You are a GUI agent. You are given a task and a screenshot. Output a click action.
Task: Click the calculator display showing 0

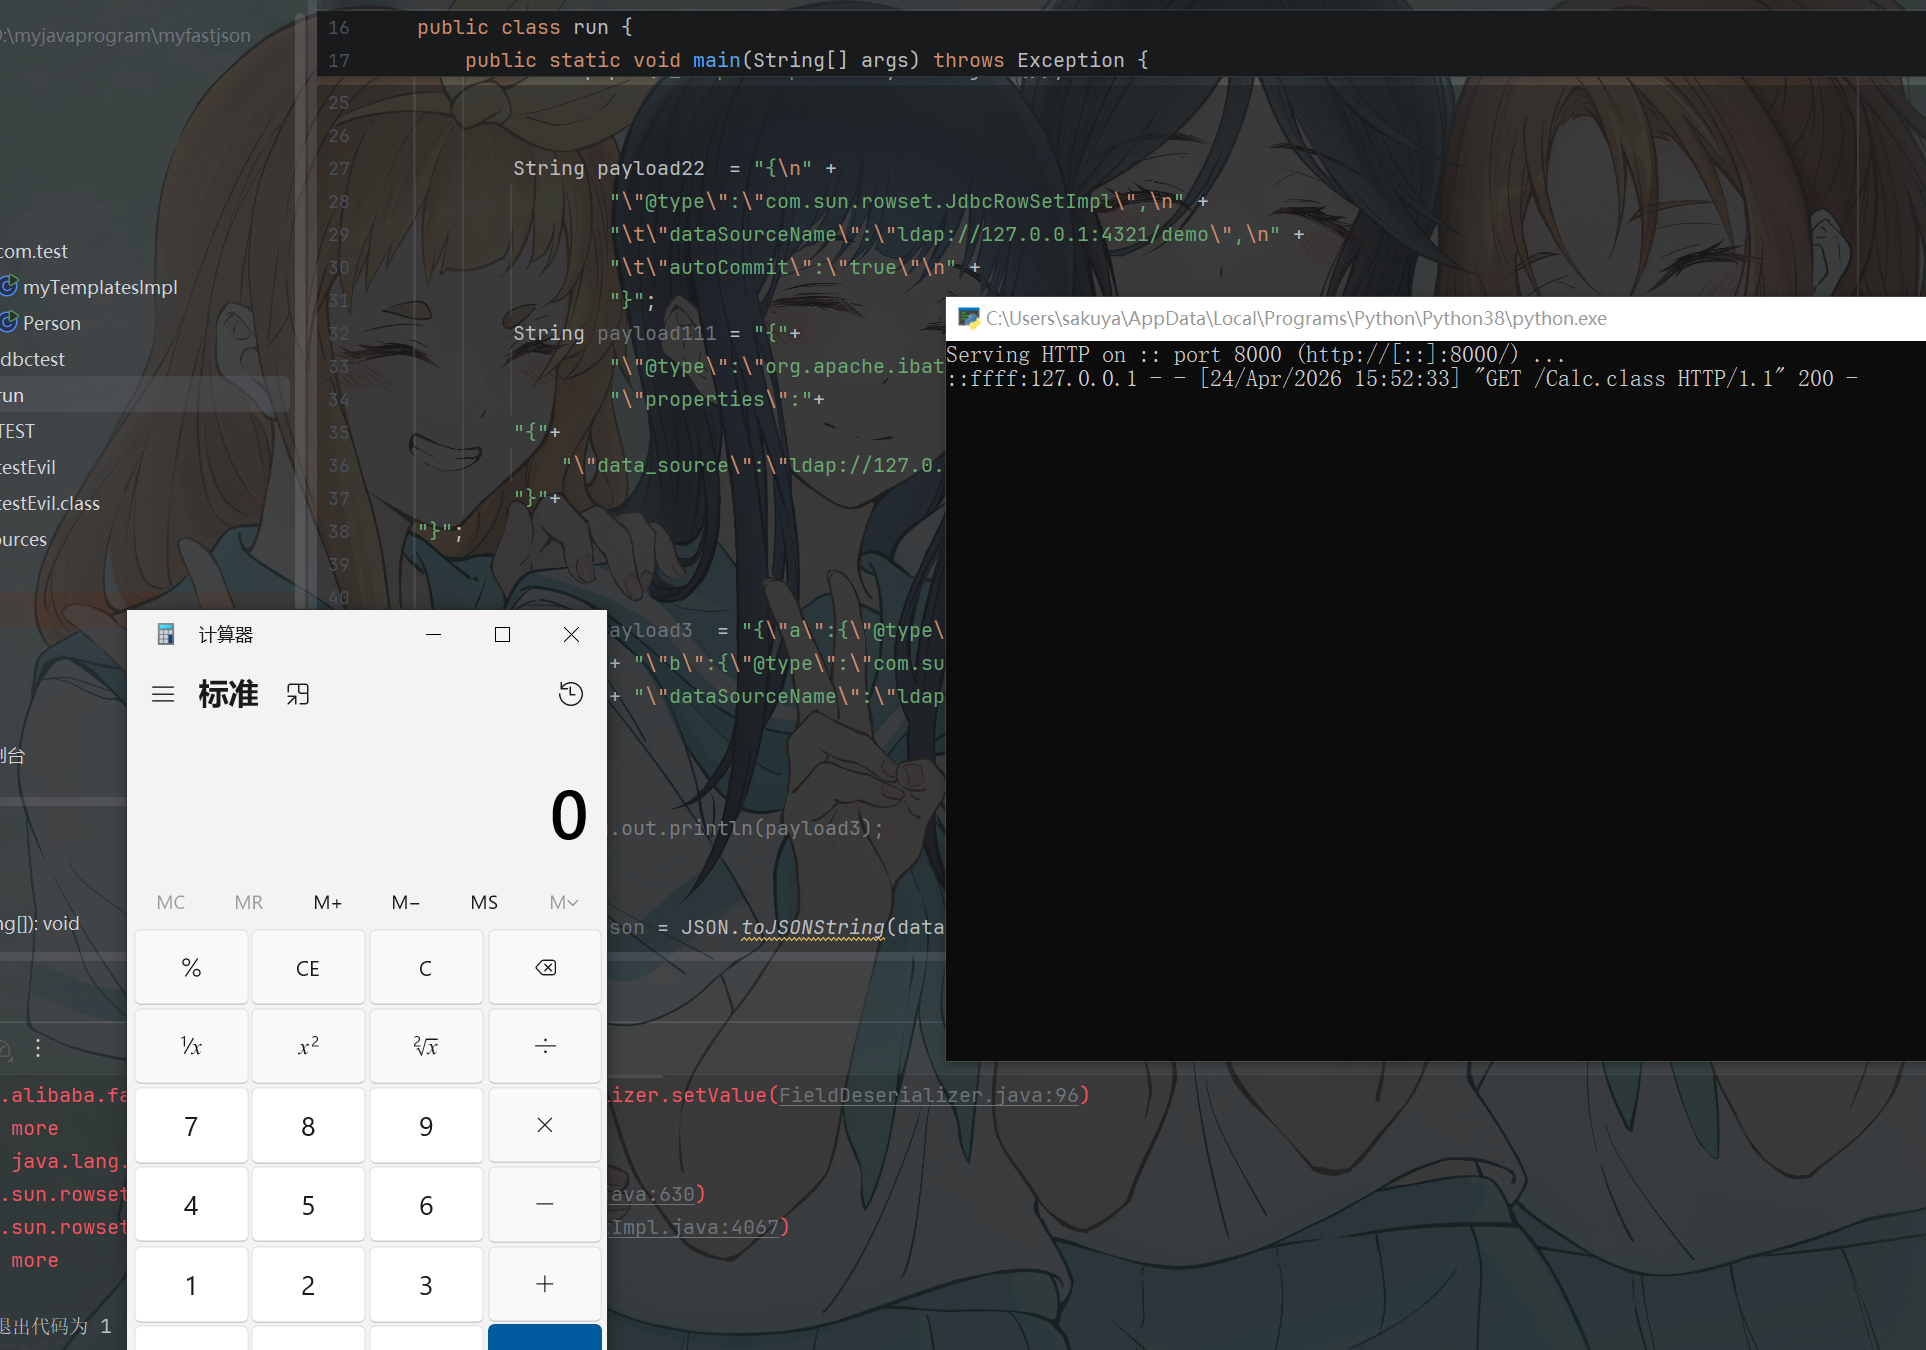[x=568, y=815]
